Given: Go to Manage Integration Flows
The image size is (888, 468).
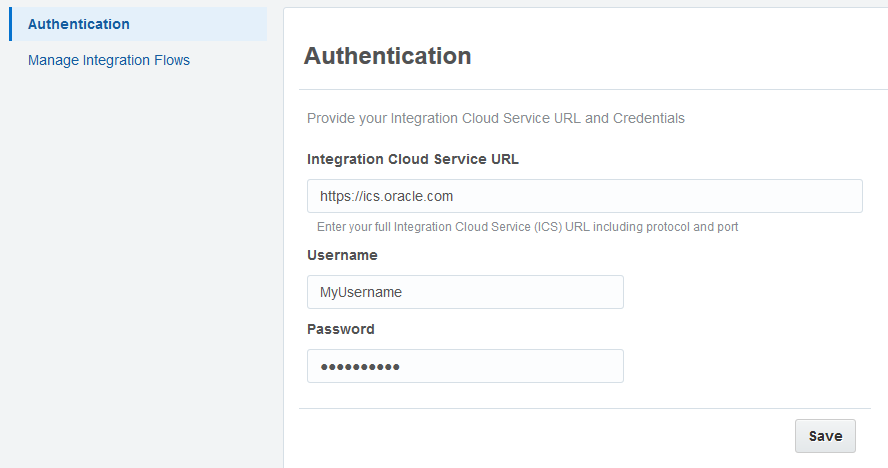Looking at the screenshot, I should (109, 60).
